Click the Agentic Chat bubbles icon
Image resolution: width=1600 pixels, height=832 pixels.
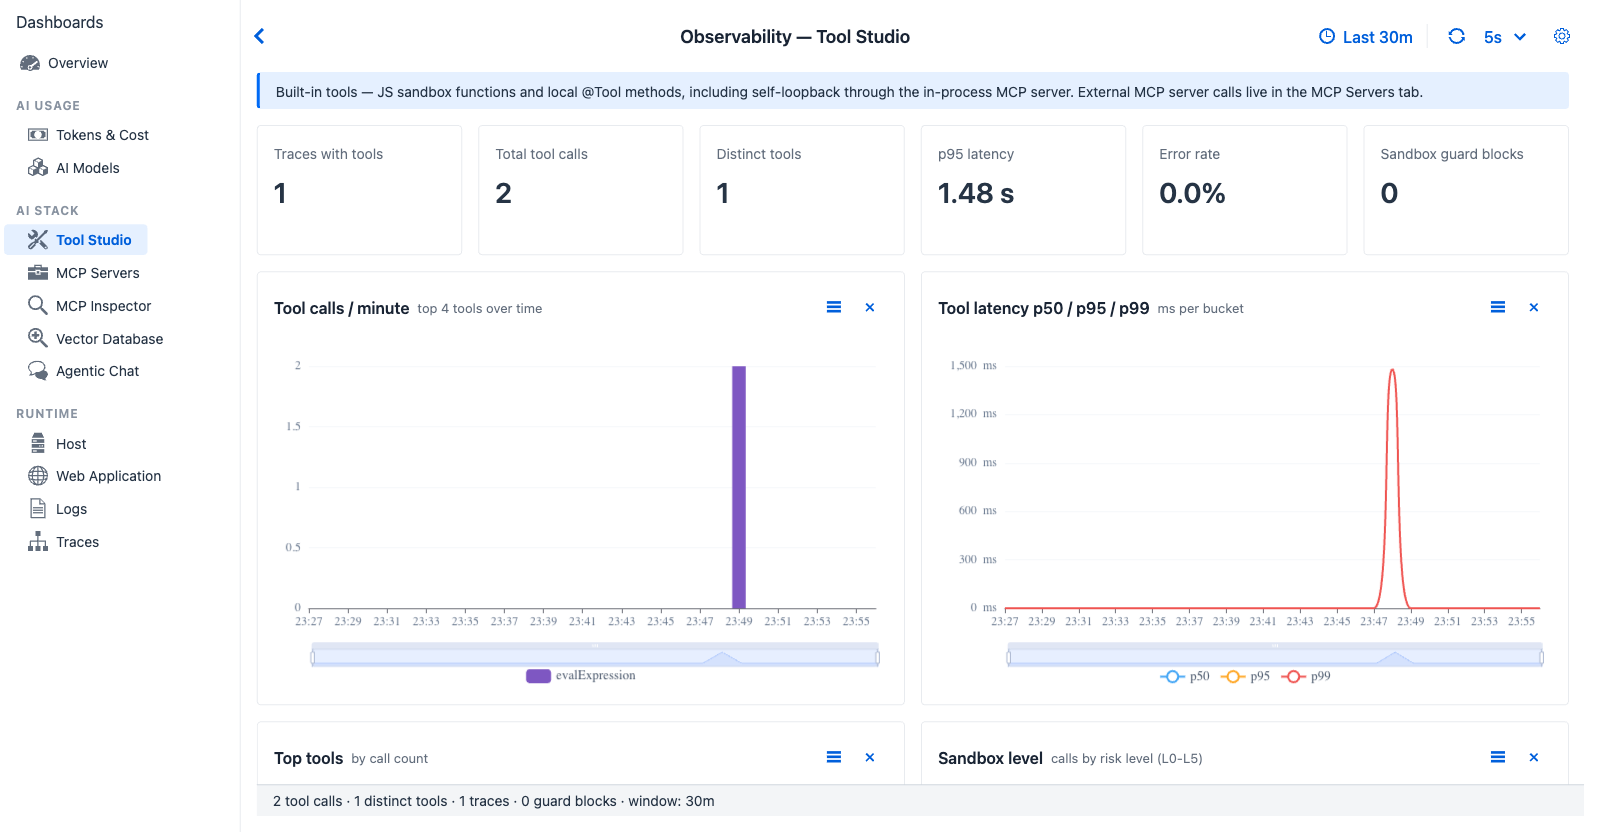38,371
